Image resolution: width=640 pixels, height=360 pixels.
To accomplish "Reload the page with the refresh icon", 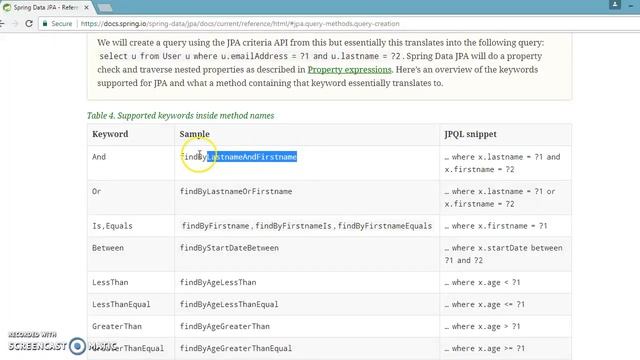I will point(29,24).
